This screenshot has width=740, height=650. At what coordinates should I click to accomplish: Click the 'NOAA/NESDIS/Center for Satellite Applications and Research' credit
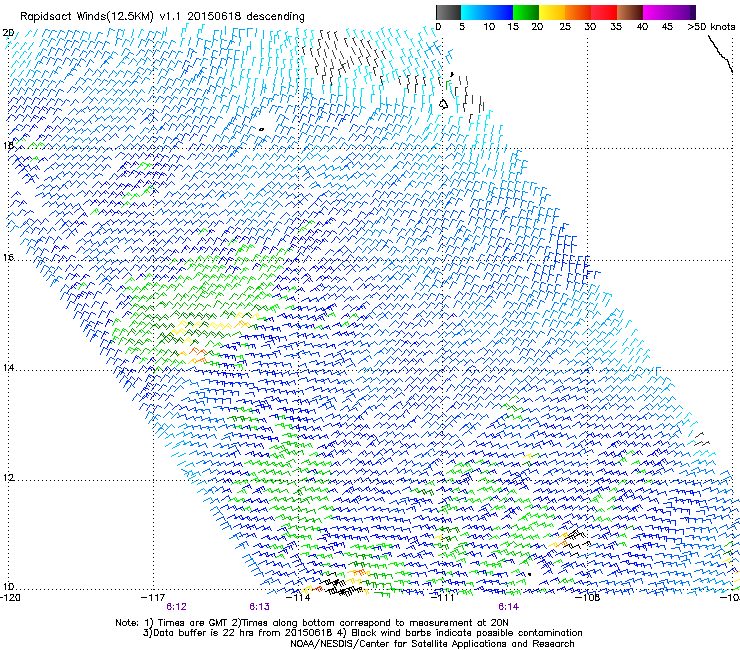coord(432,644)
